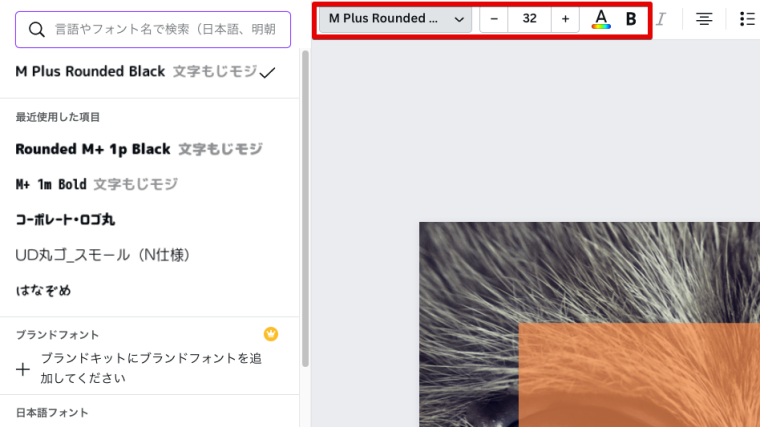The height and width of the screenshot is (427, 760).
Task: Click the magnifier search icon
Action: [37, 30]
